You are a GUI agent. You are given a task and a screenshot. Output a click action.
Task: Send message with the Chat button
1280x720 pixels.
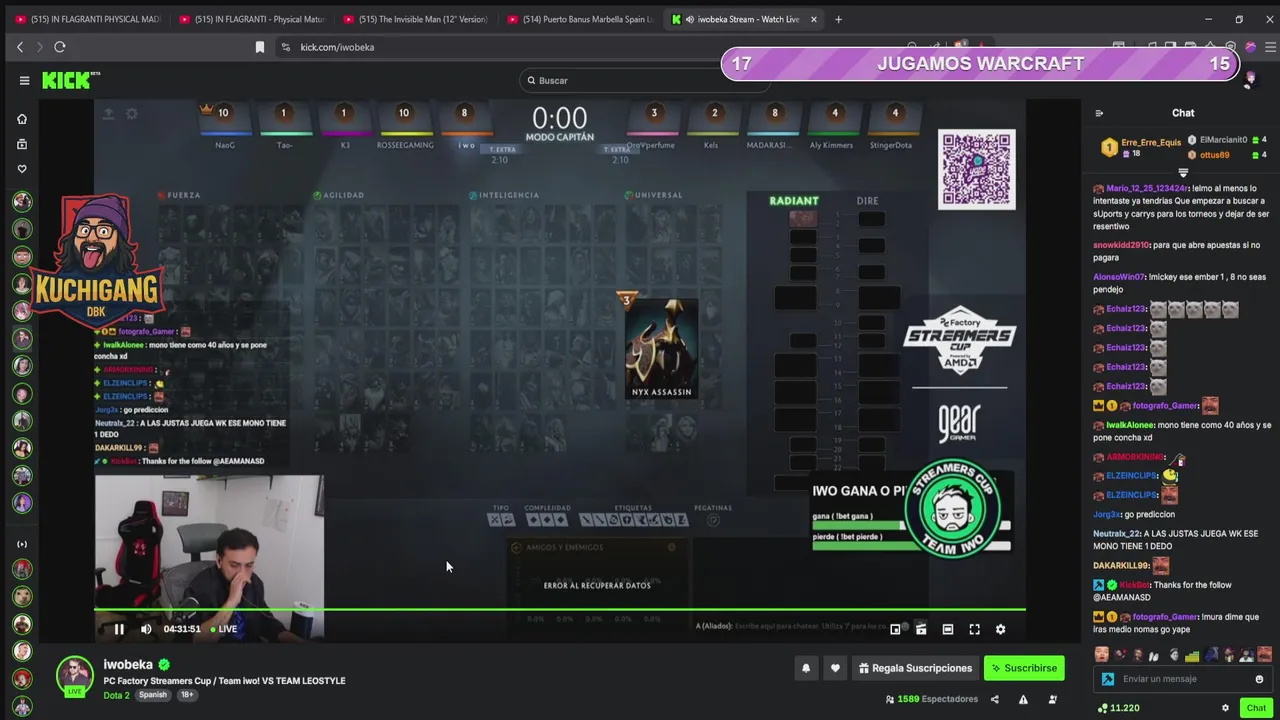[x=1256, y=708]
